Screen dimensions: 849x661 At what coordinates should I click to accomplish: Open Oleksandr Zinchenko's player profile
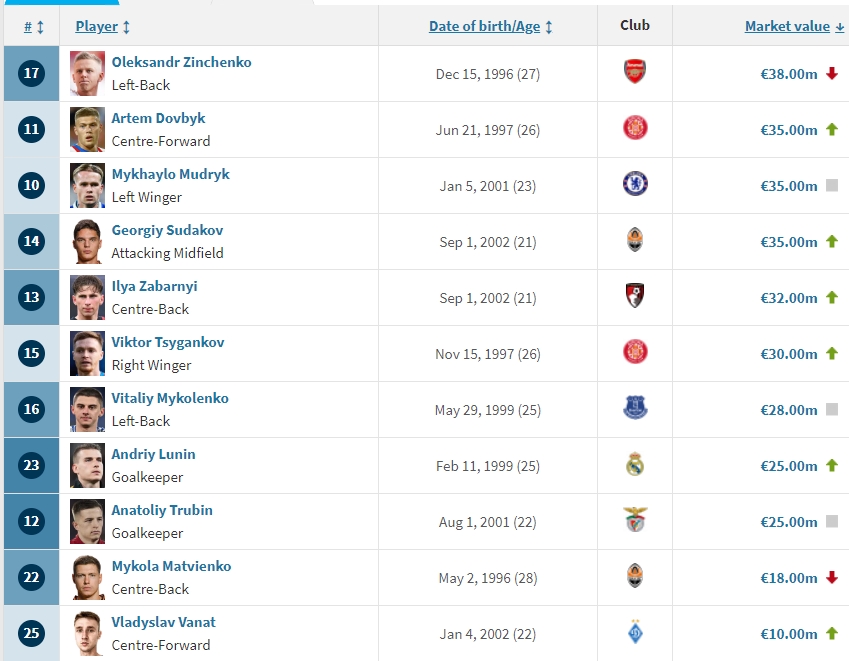pos(181,62)
